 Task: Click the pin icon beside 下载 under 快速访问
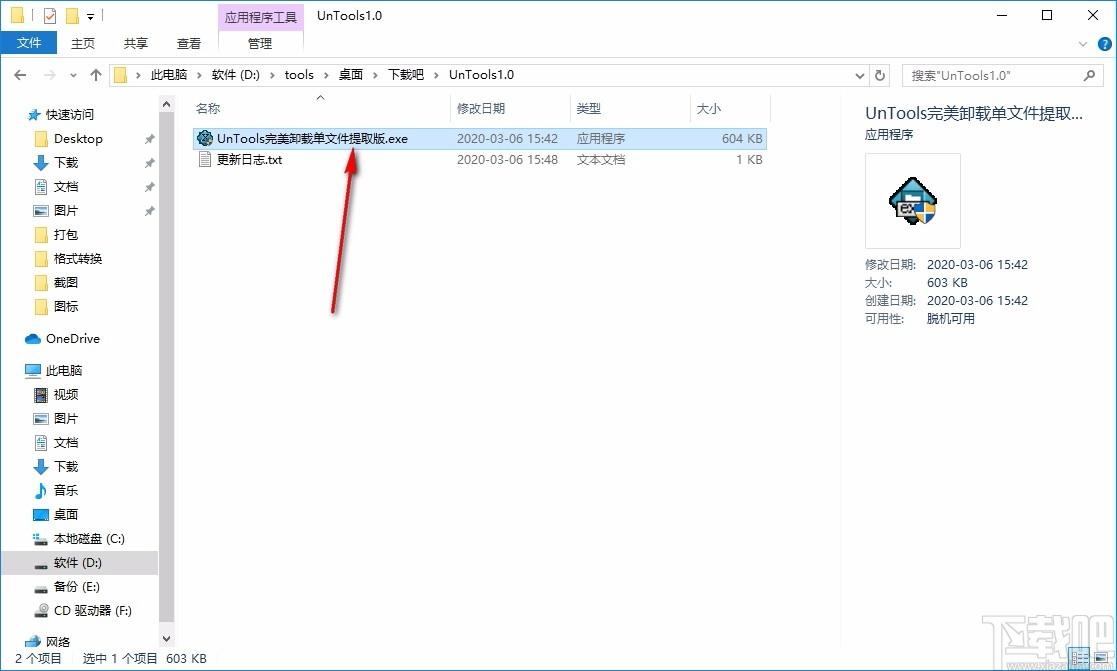149,163
